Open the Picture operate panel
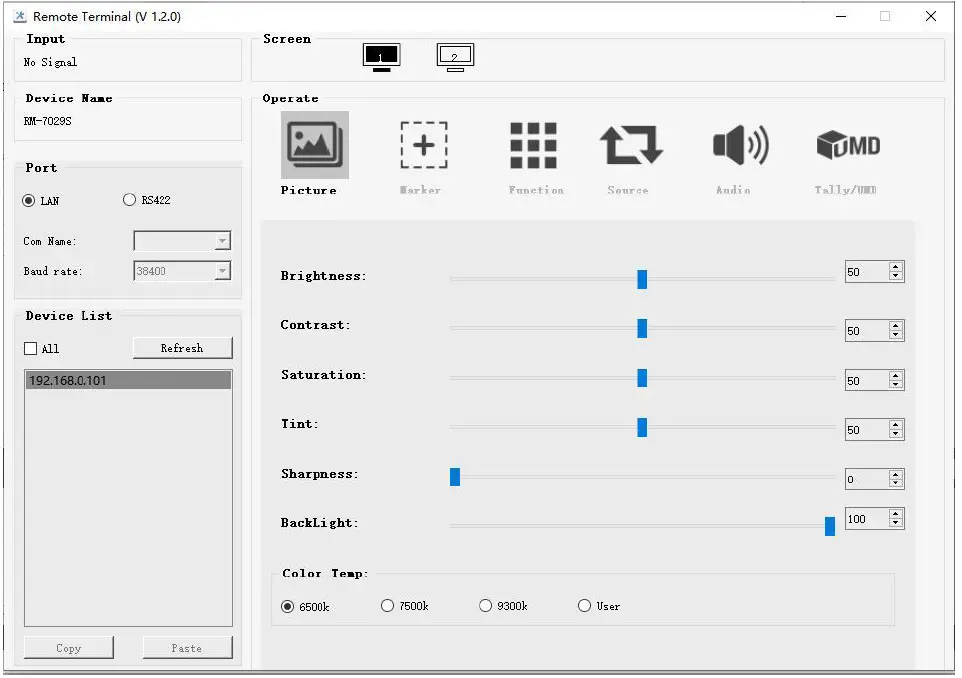This screenshot has width=962, height=678. [x=315, y=145]
